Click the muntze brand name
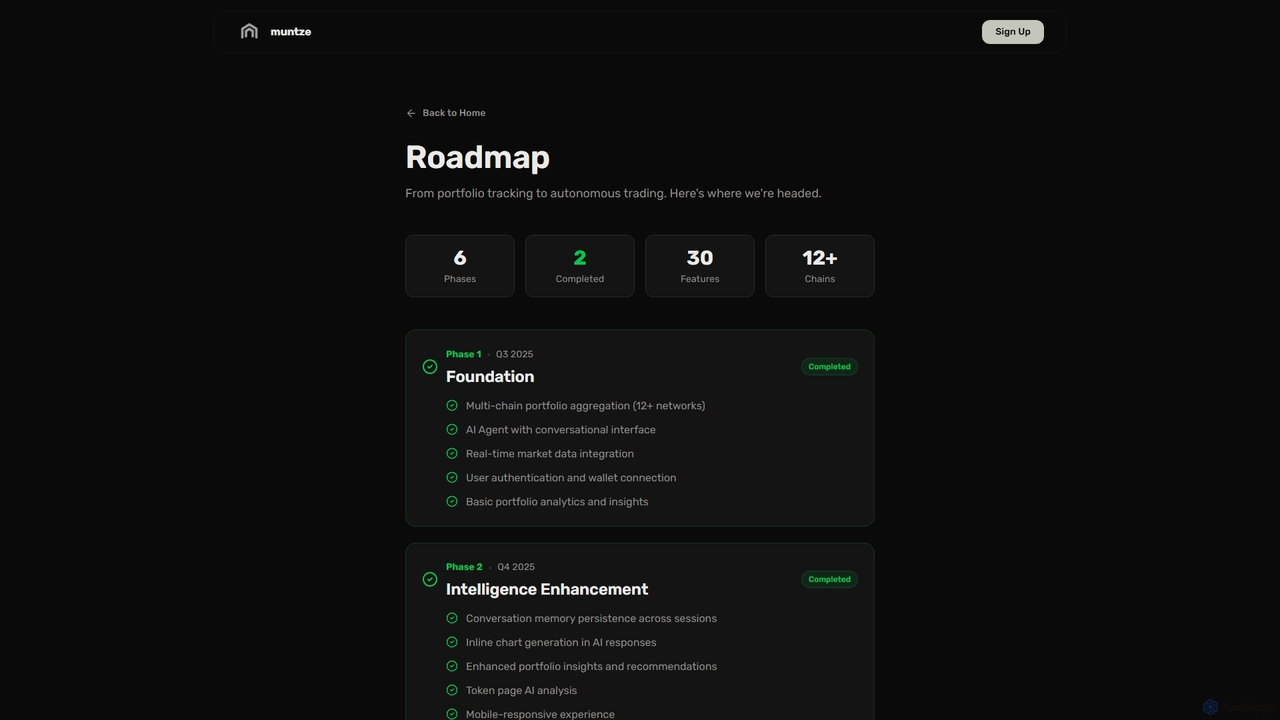This screenshot has height=720, width=1280. (x=291, y=32)
